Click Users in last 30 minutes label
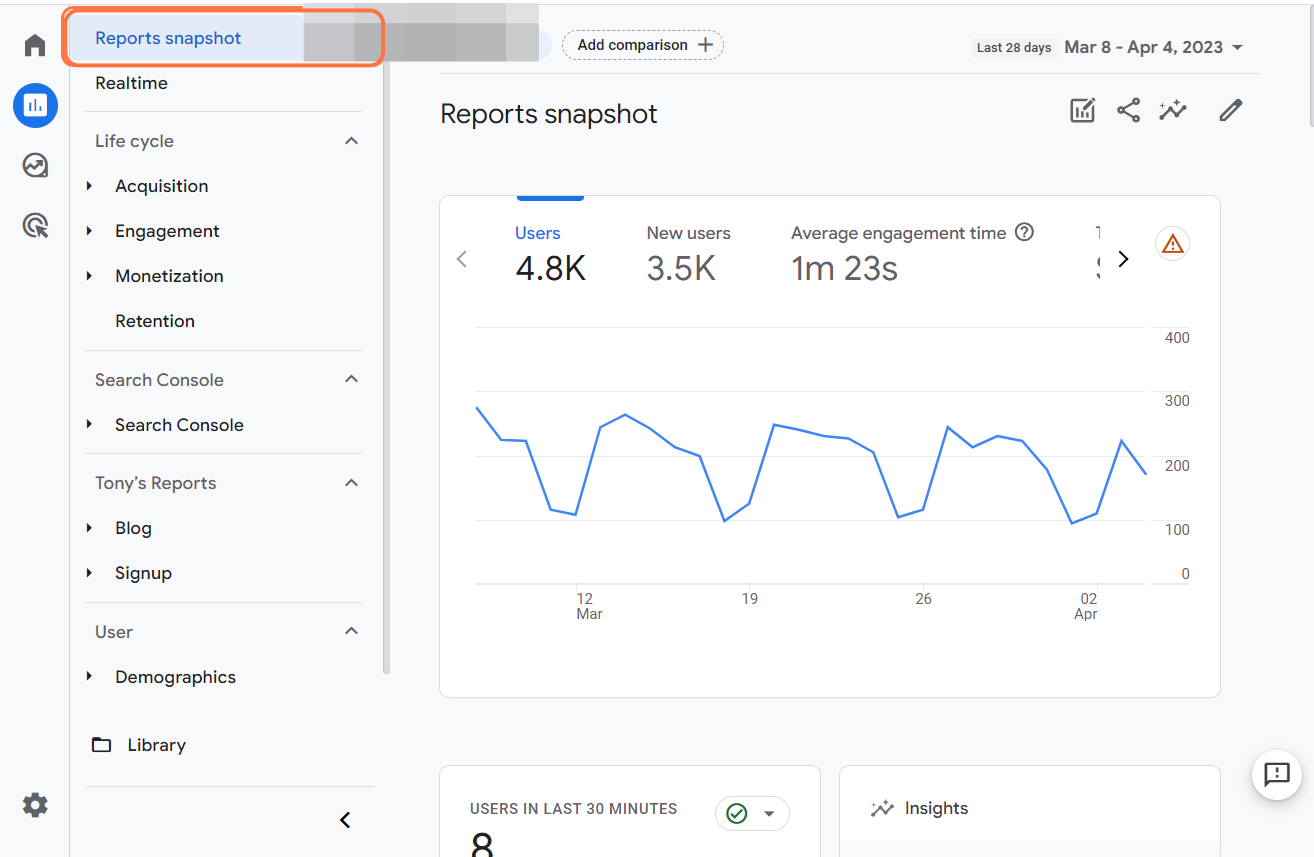The image size is (1314, 857). 574,809
